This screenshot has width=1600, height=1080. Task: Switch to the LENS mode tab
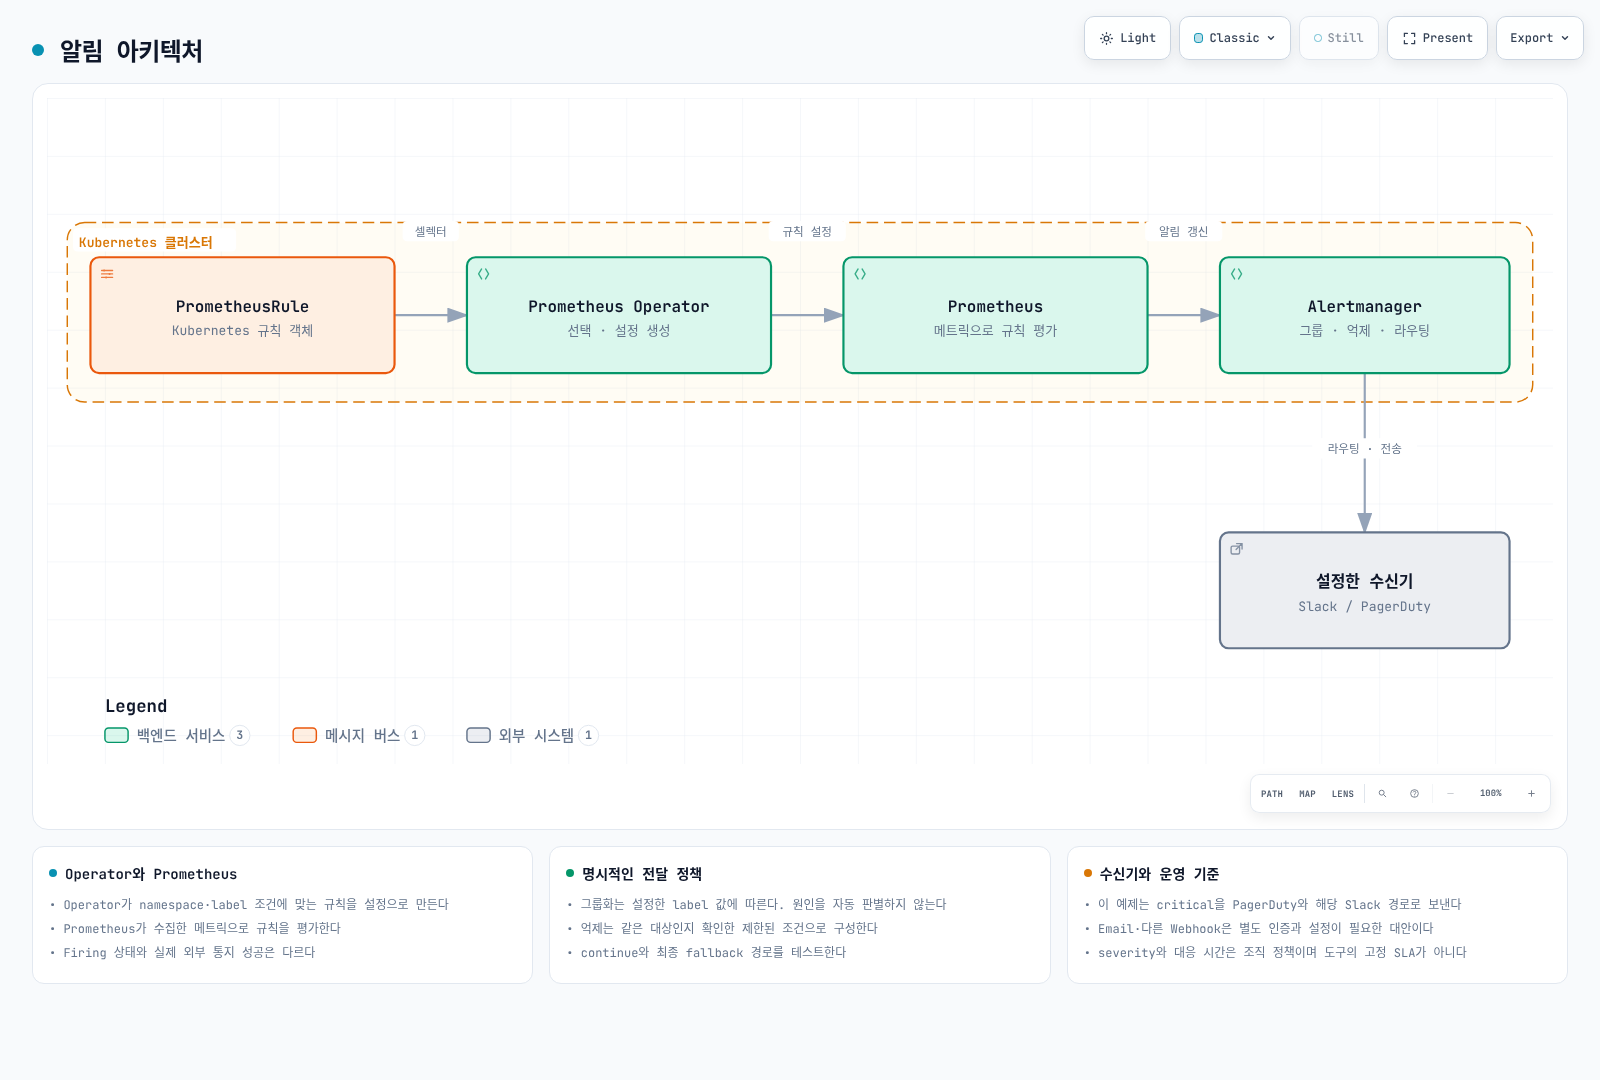pos(1343,794)
